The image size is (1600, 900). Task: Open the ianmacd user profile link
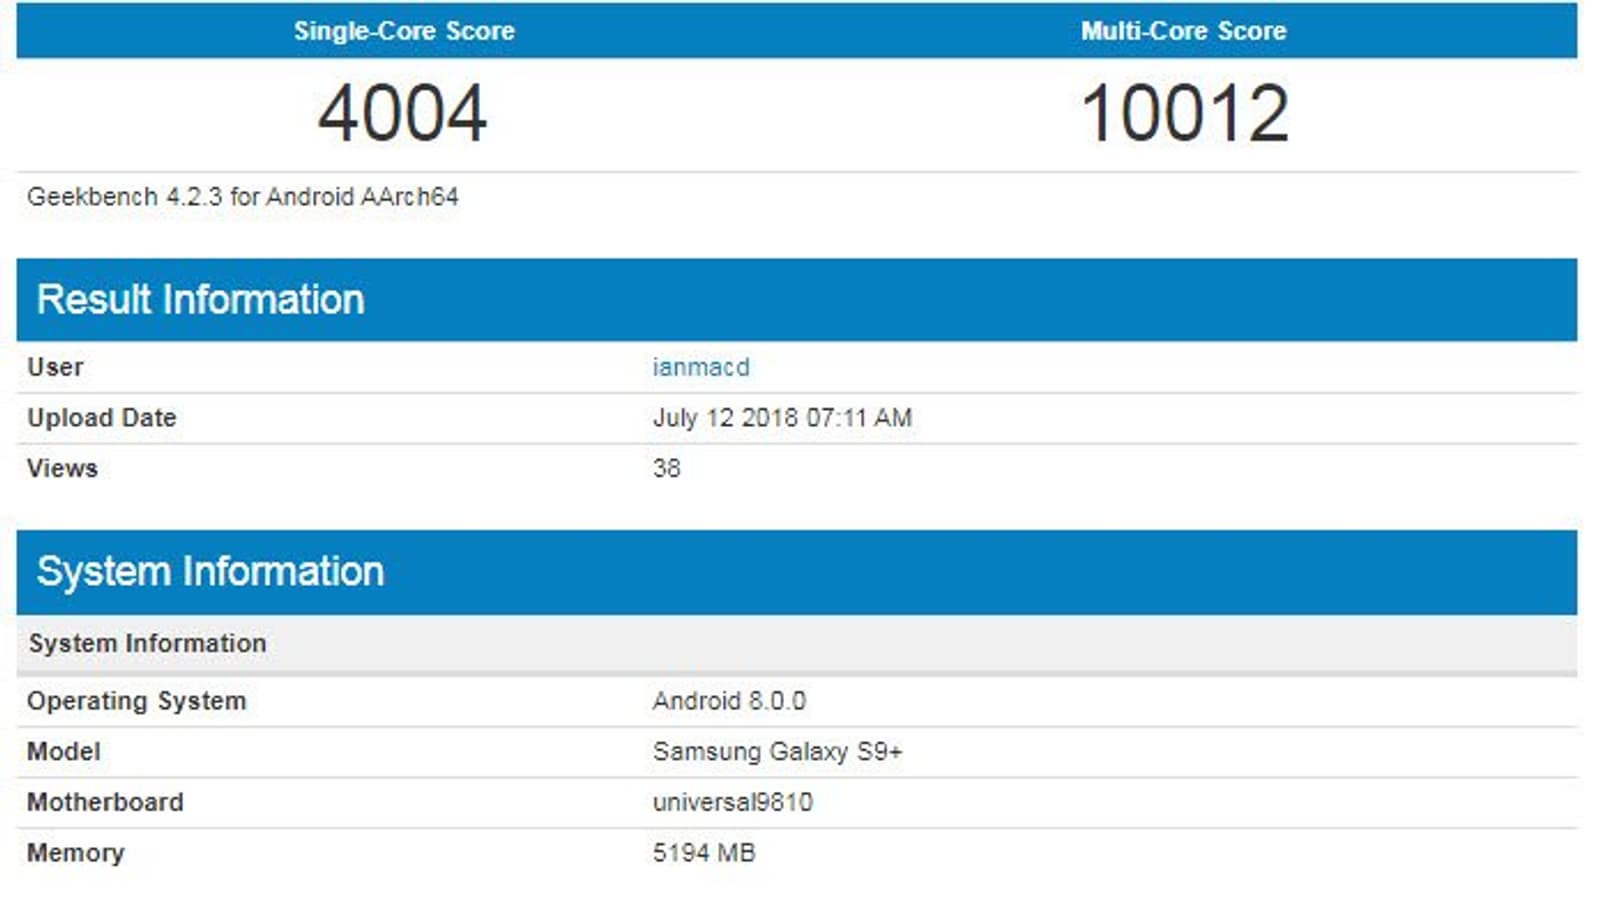click(x=700, y=367)
